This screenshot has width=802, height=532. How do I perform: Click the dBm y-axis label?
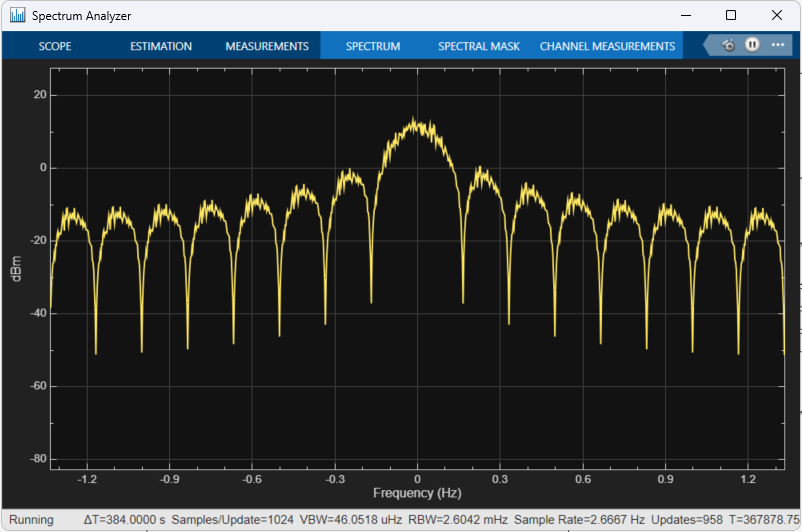[16, 269]
